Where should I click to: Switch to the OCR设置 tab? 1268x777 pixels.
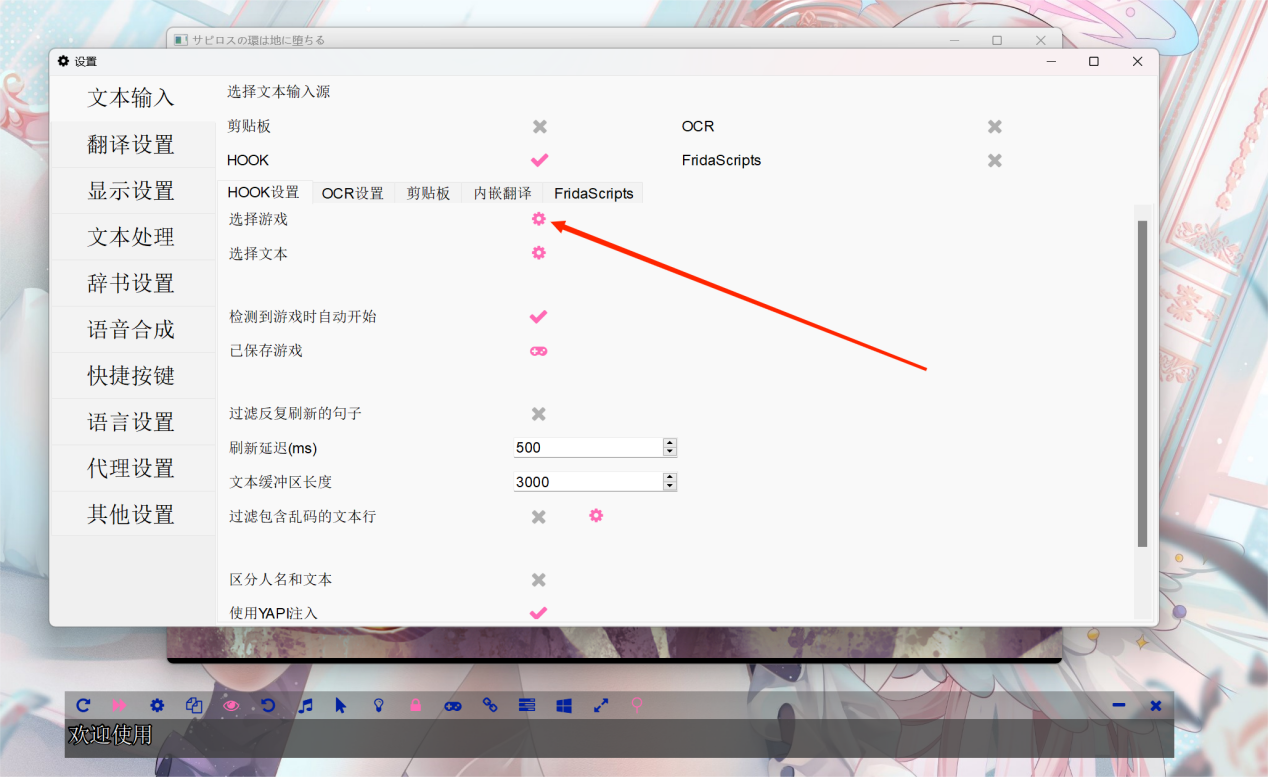click(352, 193)
